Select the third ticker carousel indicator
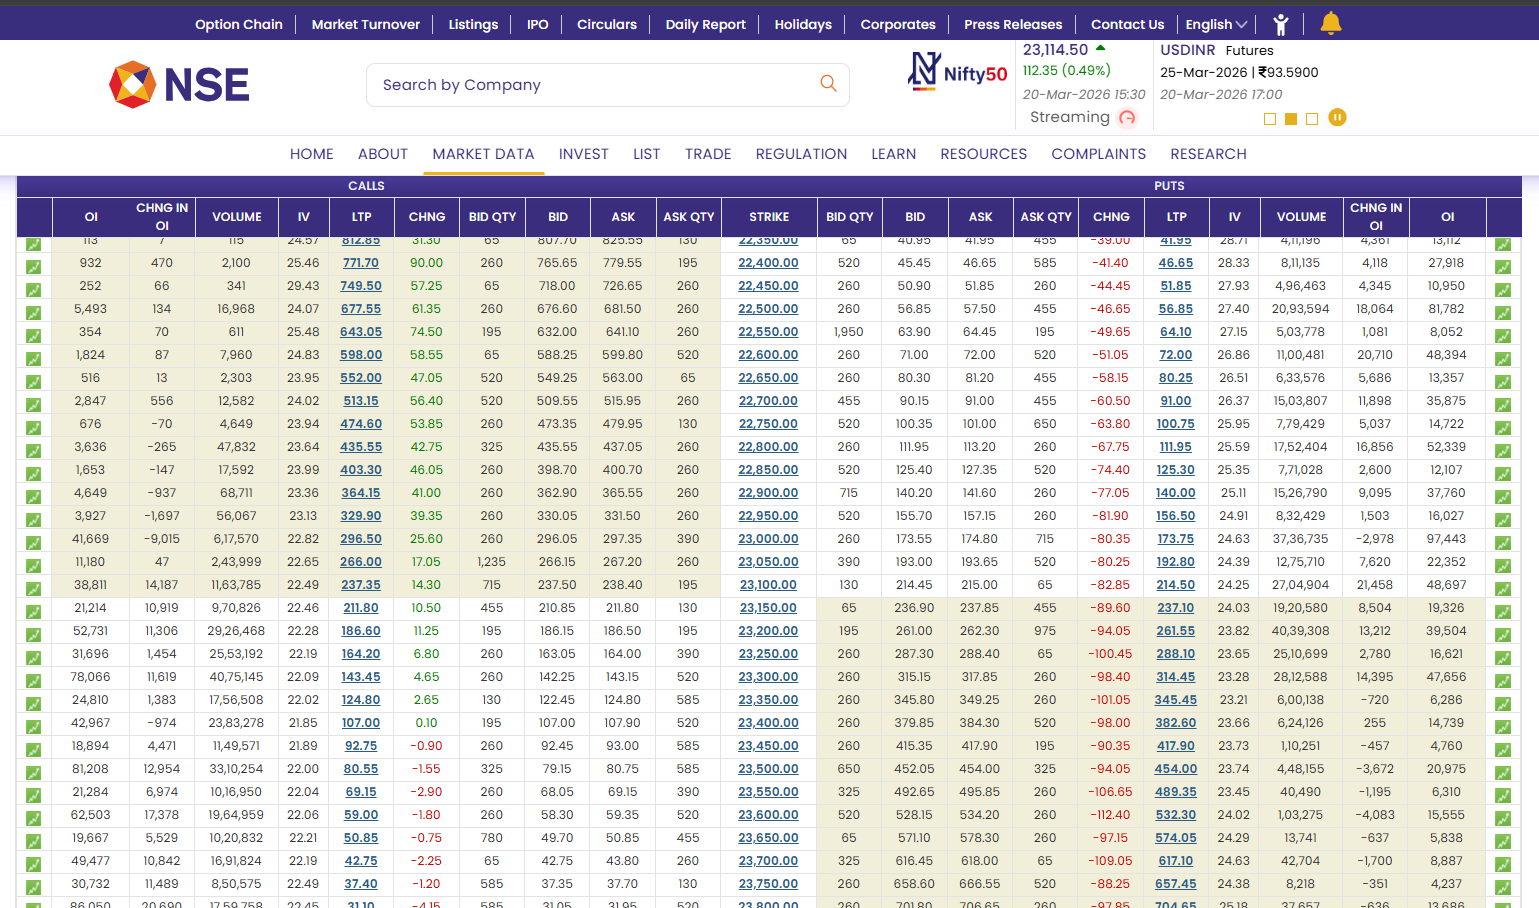The width and height of the screenshot is (1539, 908). [1312, 119]
